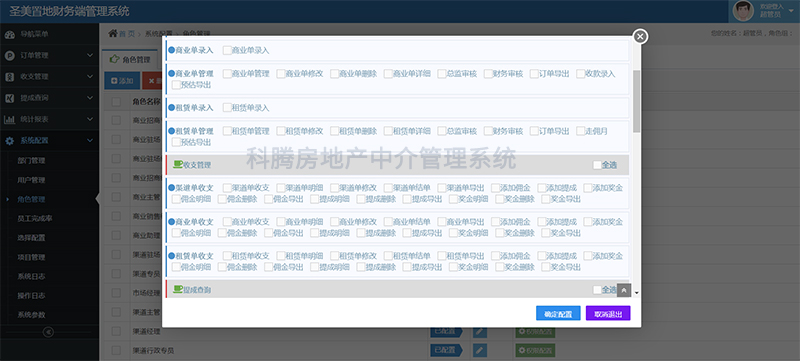The image size is (800, 361).
Task: Click the red delete X toolbar button
Action: pos(151,81)
